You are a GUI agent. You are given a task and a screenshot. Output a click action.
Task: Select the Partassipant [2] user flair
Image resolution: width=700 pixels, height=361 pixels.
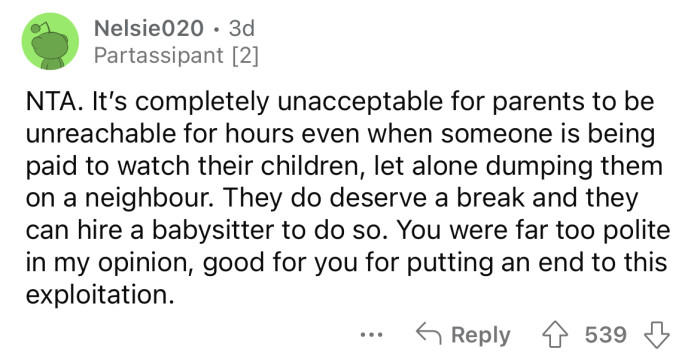[176, 55]
